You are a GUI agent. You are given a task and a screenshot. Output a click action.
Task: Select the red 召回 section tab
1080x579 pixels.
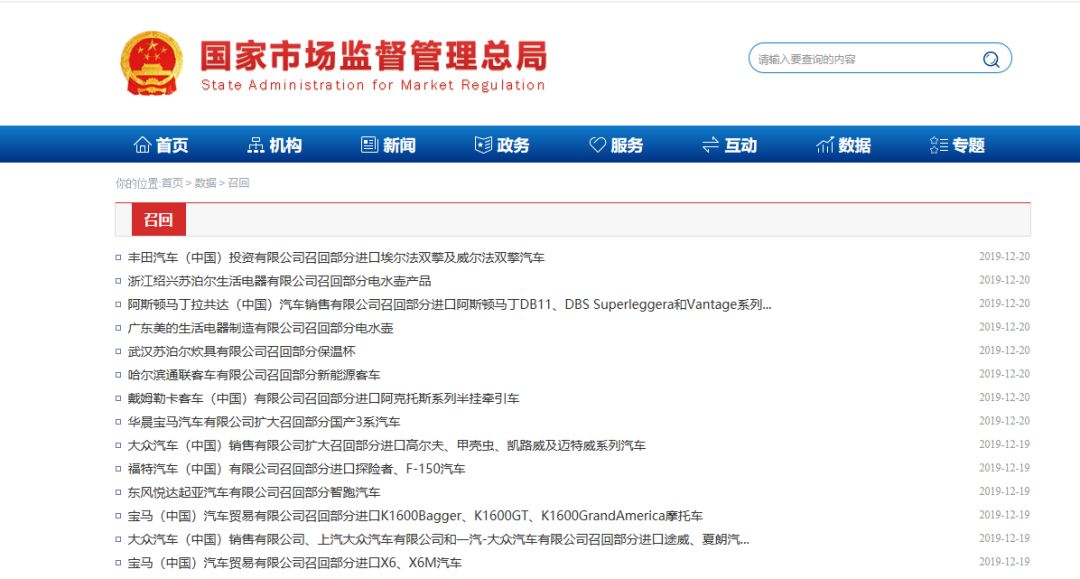coord(158,220)
